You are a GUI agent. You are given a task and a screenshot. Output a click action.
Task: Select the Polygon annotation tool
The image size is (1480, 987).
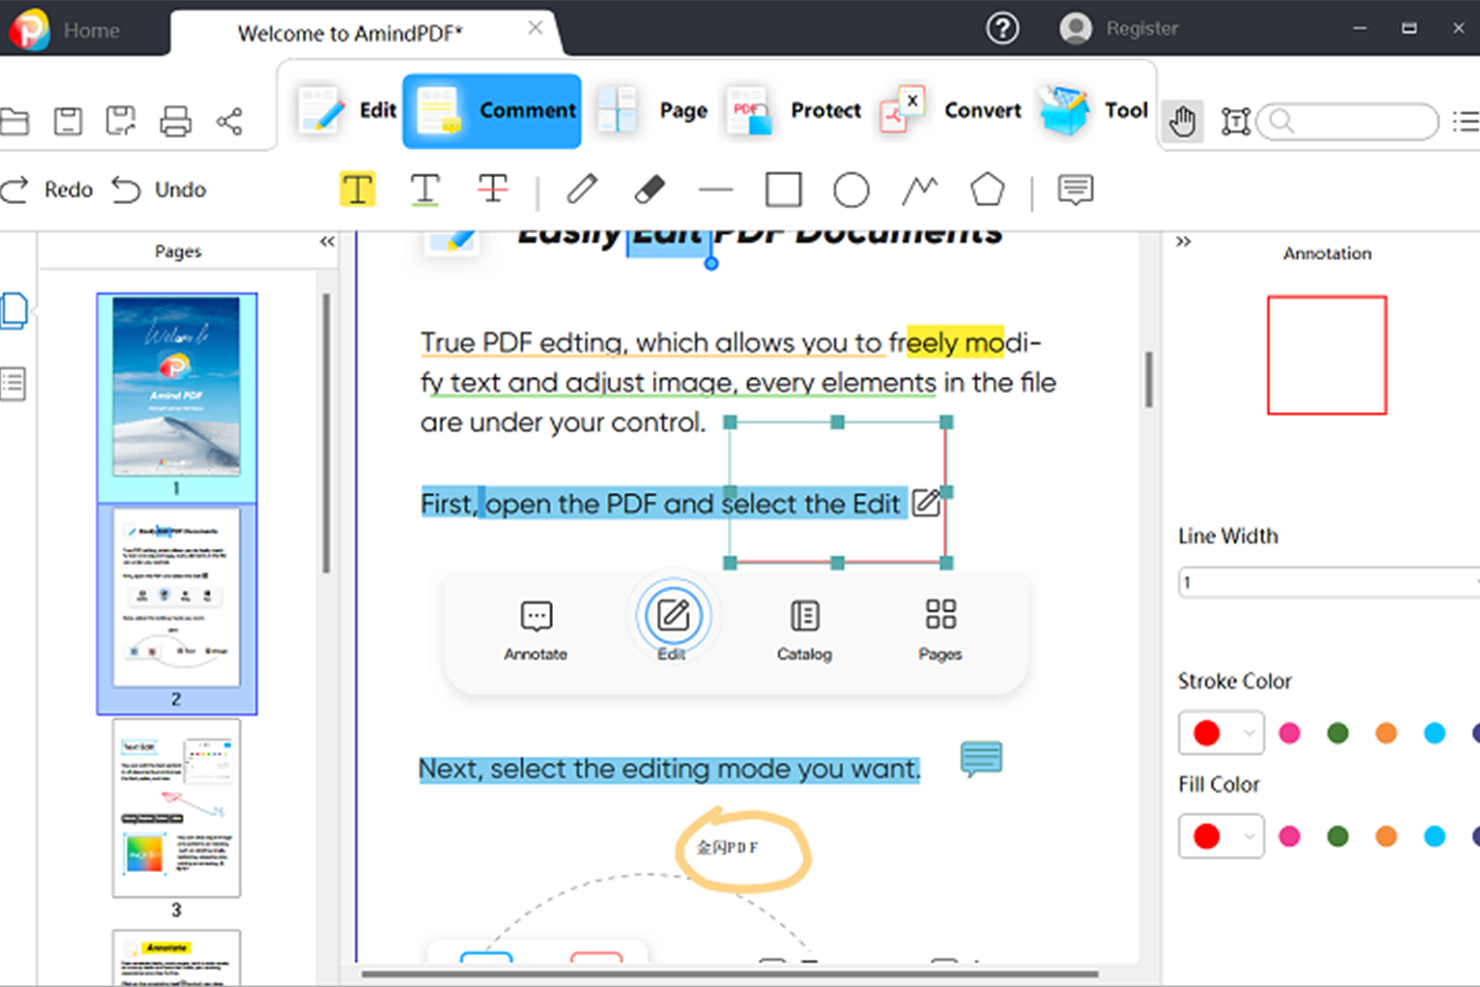pos(987,189)
